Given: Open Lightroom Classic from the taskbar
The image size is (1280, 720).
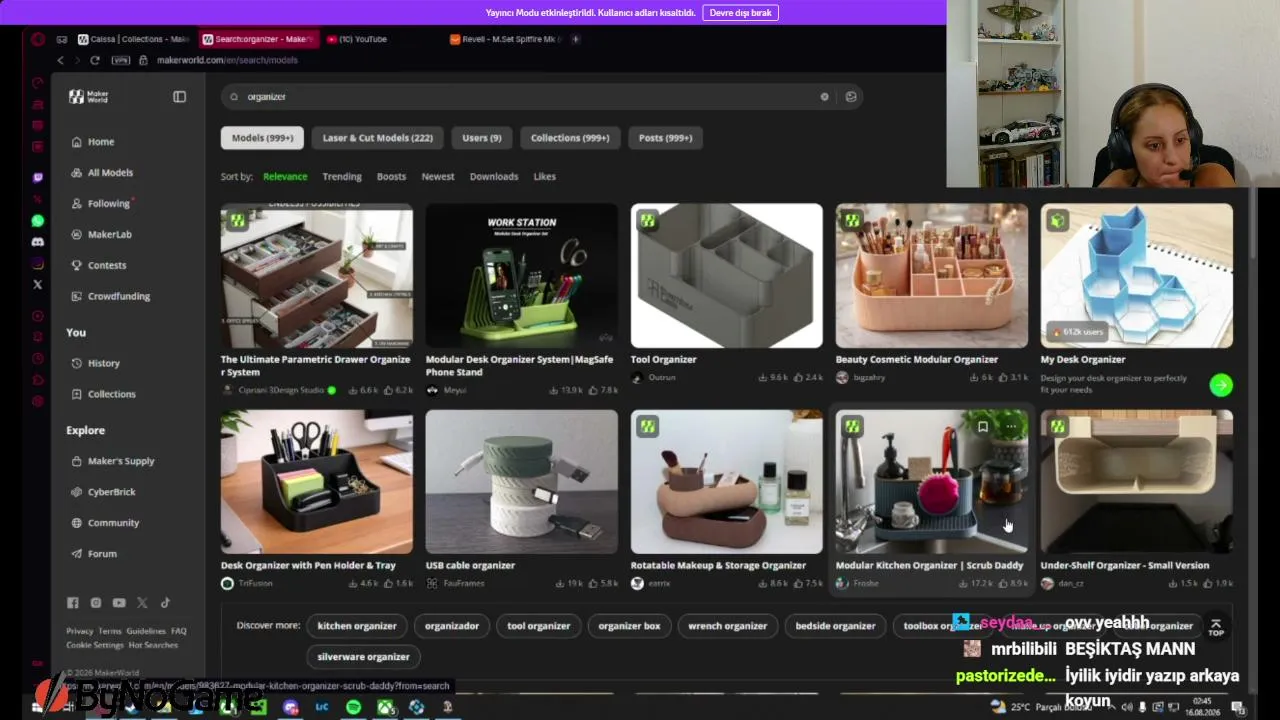Looking at the screenshot, I should coord(322,708).
